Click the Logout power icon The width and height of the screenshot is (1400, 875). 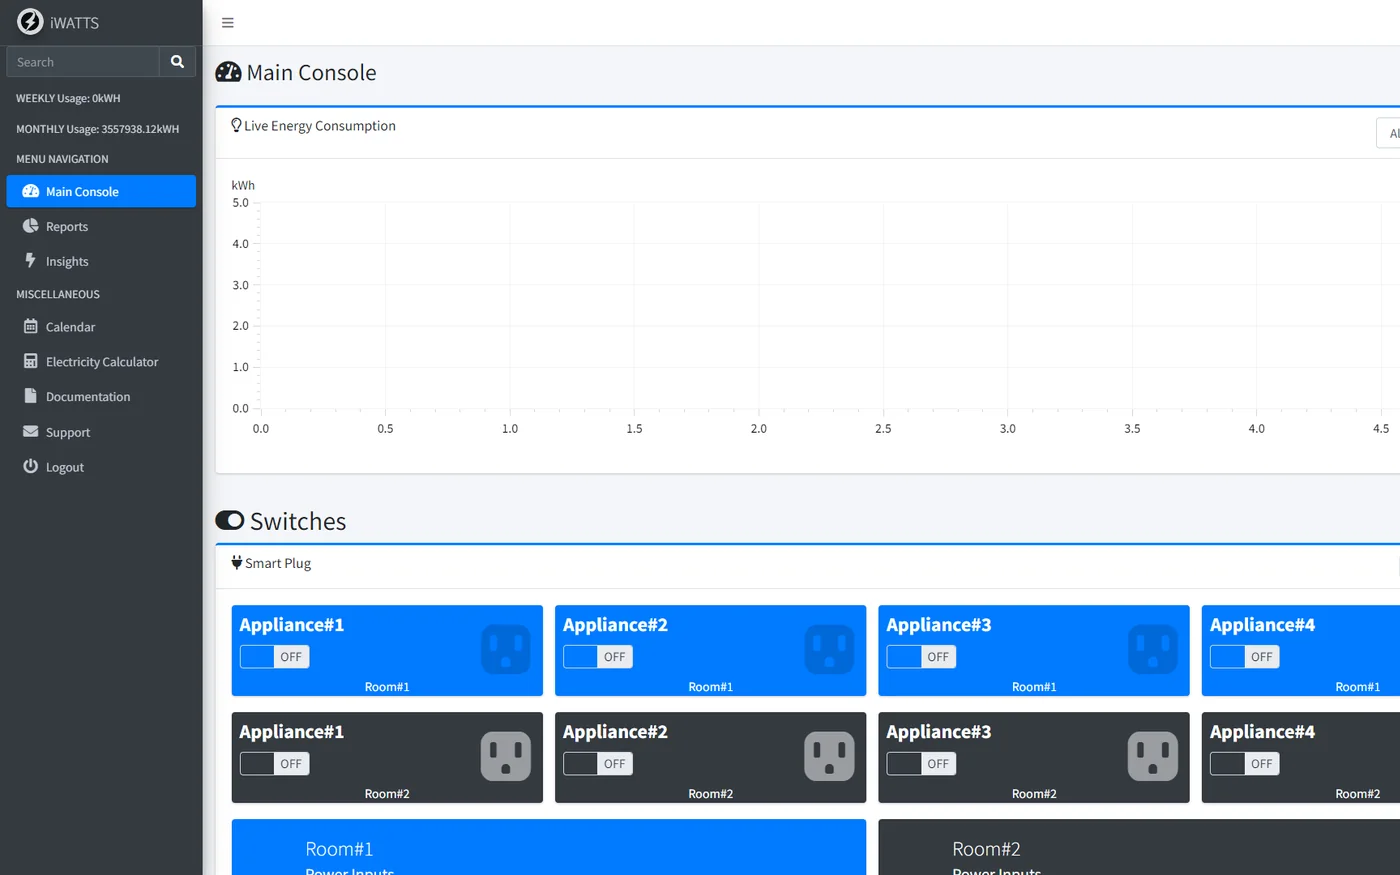click(x=31, y=466)
